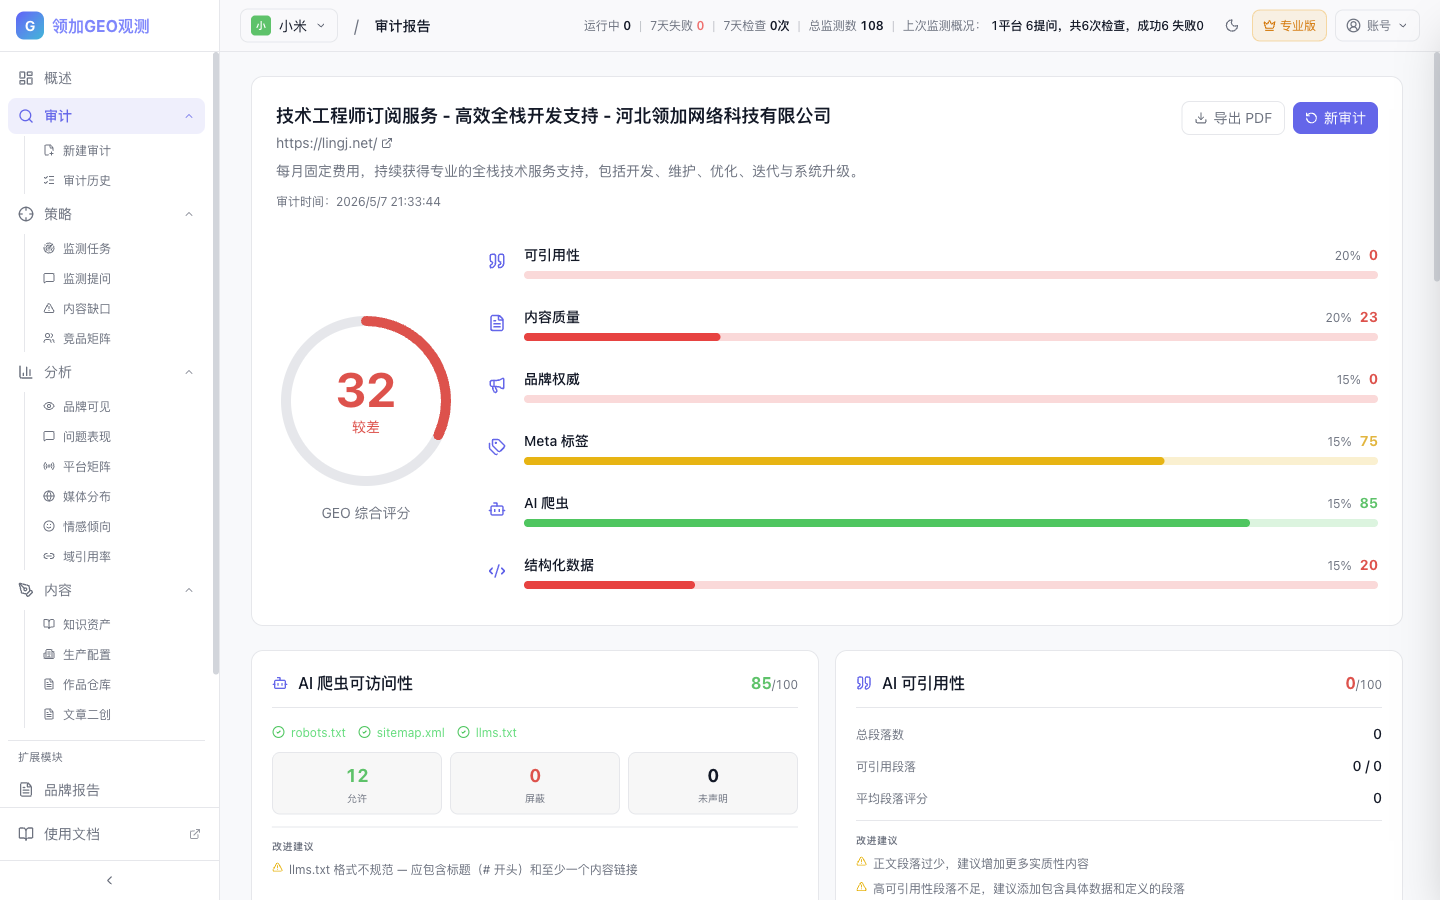Click the warning icon beside llms.txt 格式不规范
This screenshot has height=900, width=1440.
point(278,868)
